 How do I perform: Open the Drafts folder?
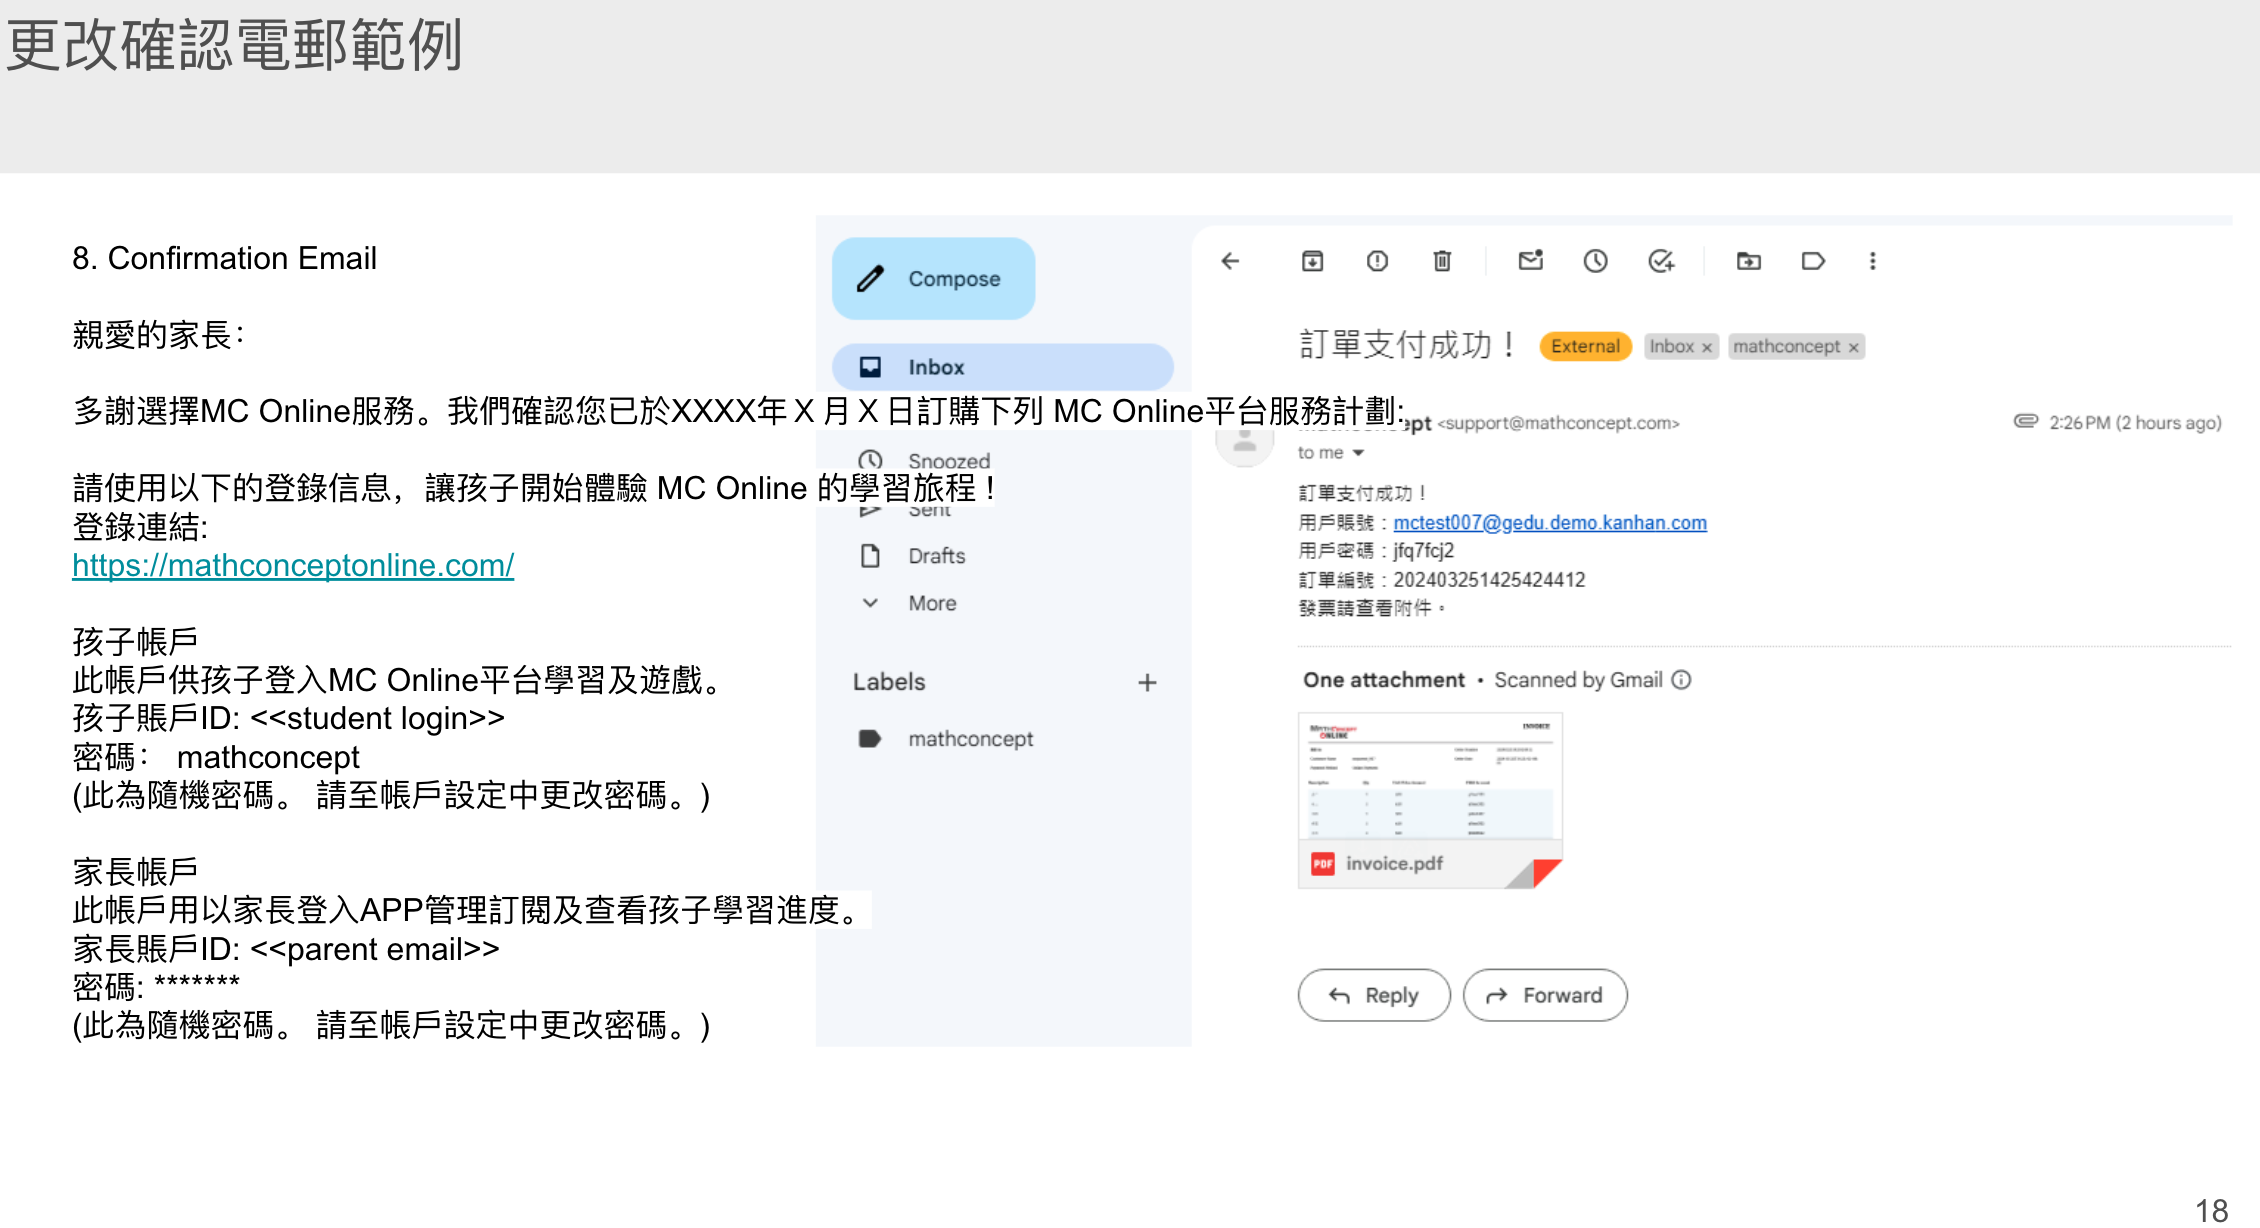coord(936,556)
